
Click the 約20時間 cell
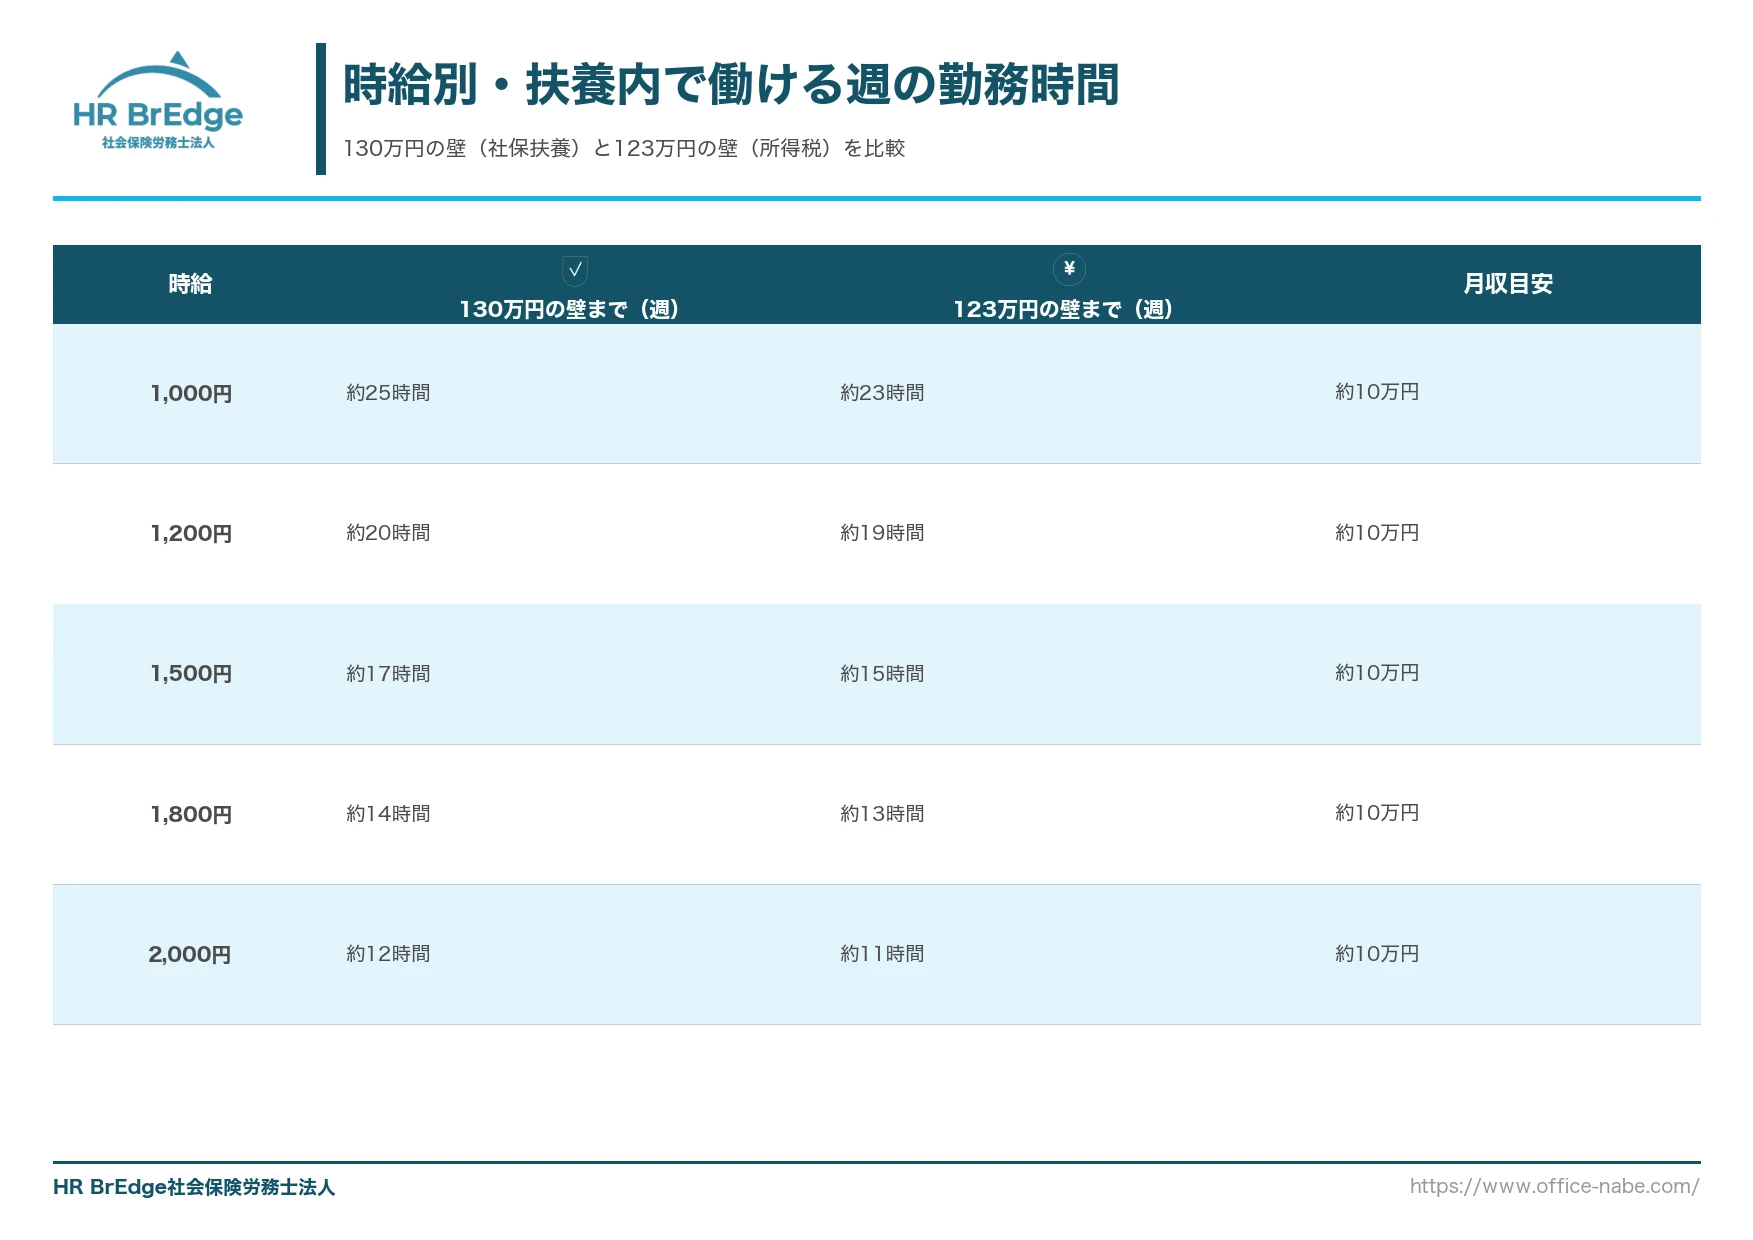(x=388, y=533)
